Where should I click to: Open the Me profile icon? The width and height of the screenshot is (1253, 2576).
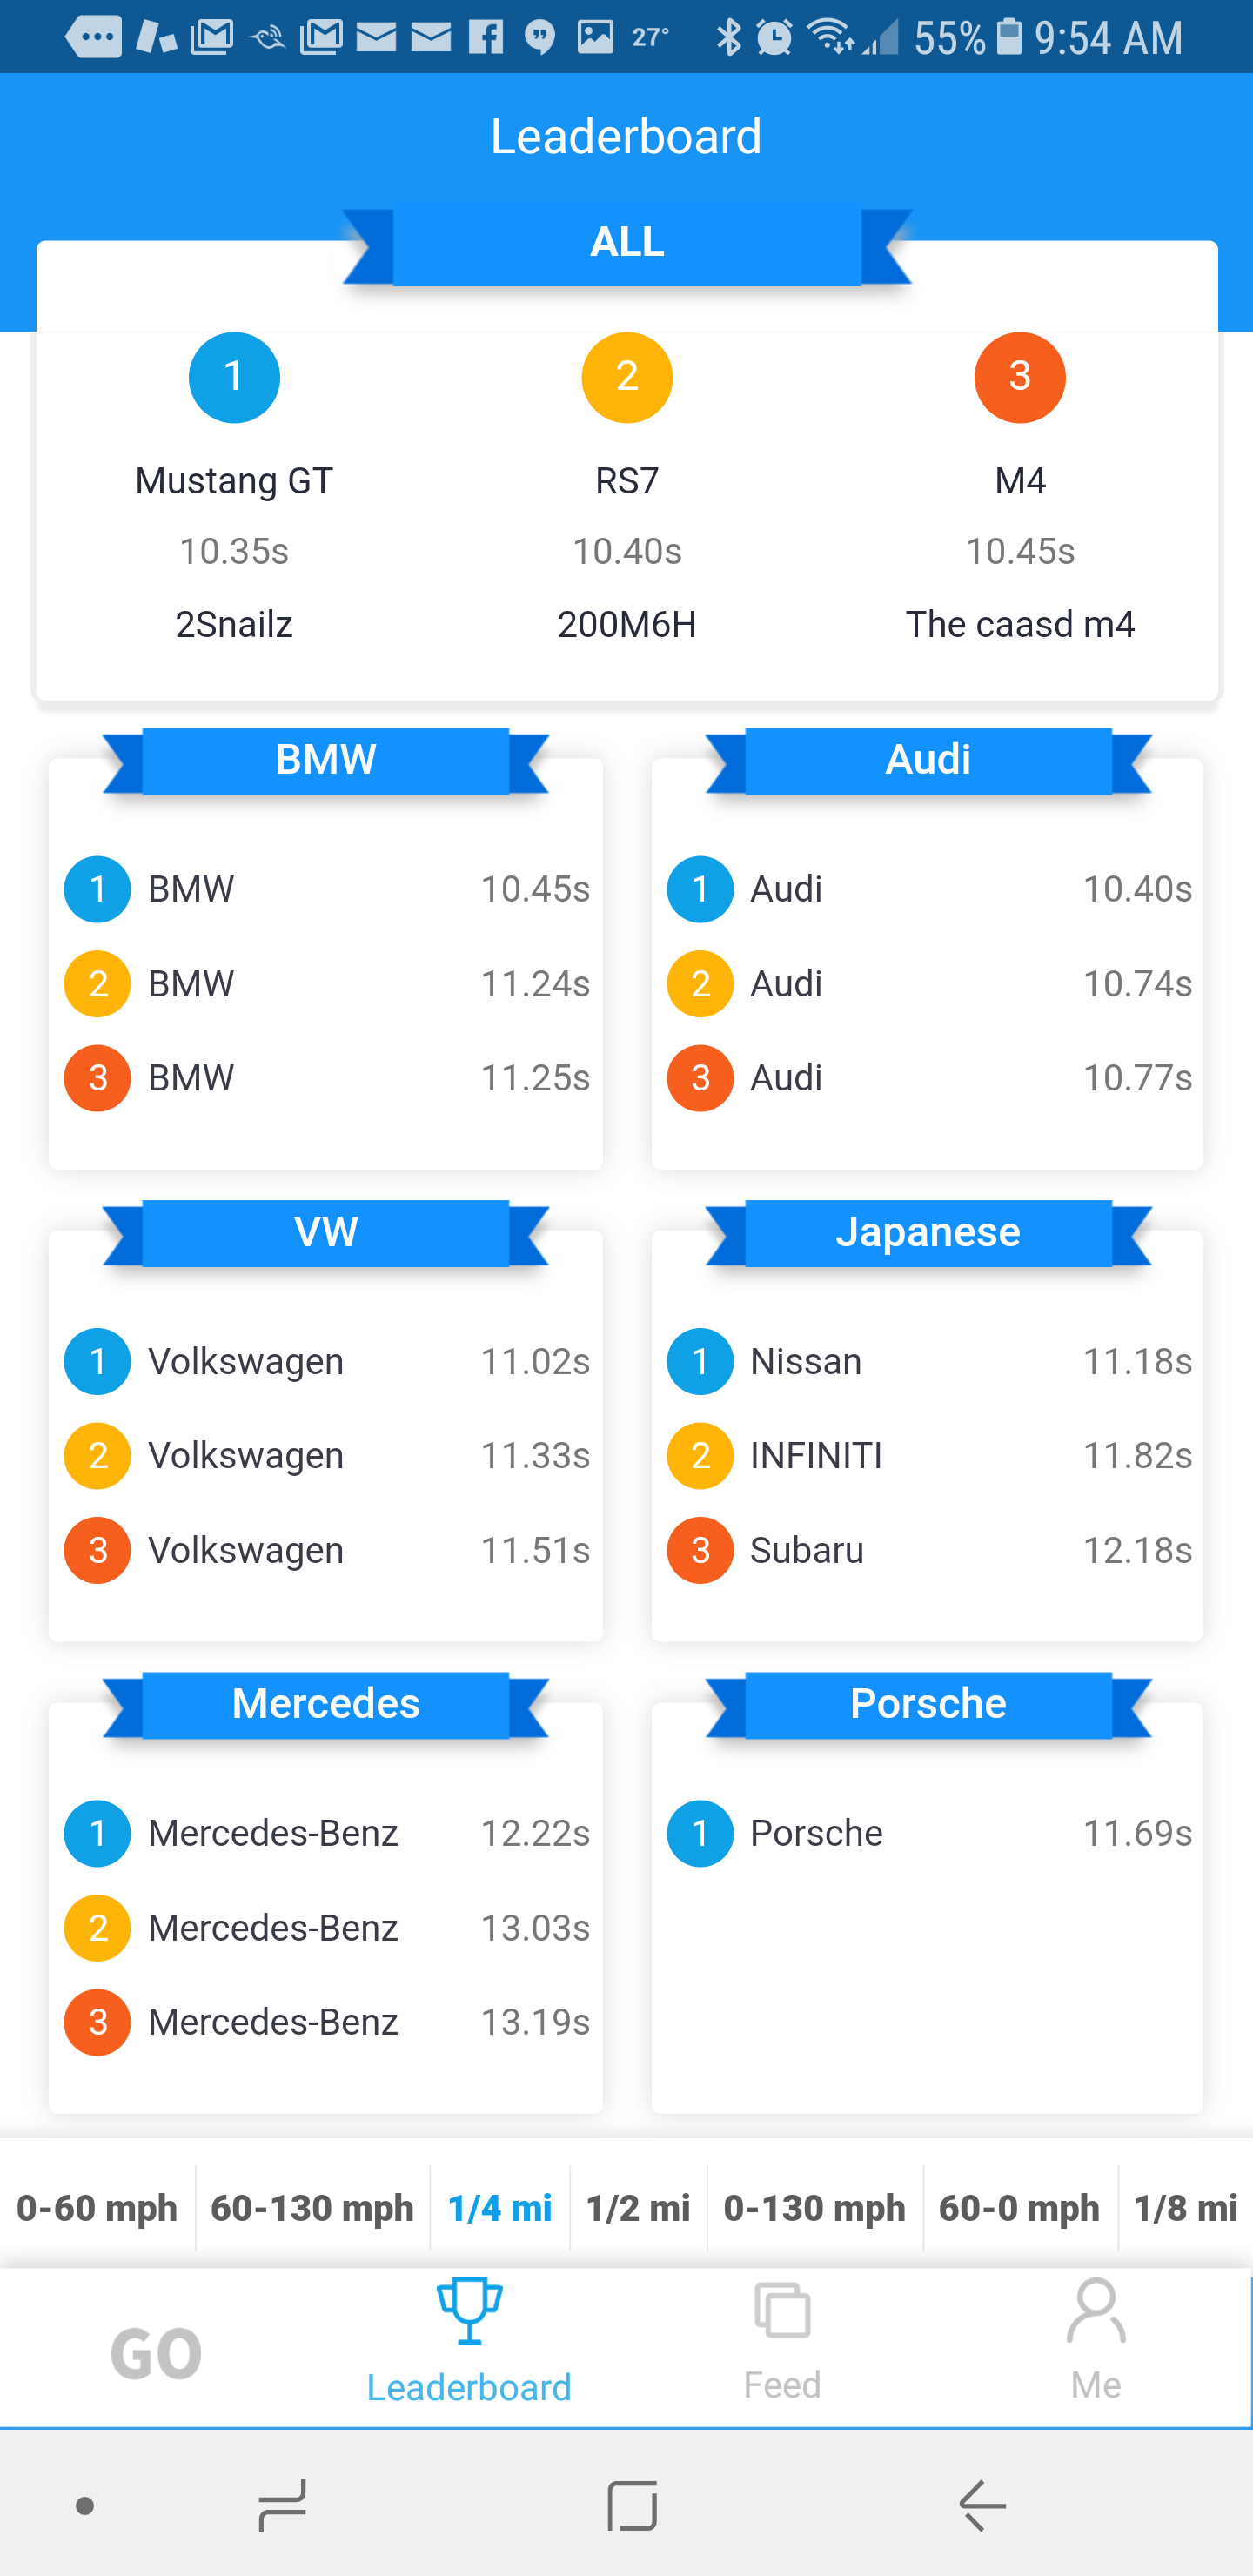(1095, 2311)
